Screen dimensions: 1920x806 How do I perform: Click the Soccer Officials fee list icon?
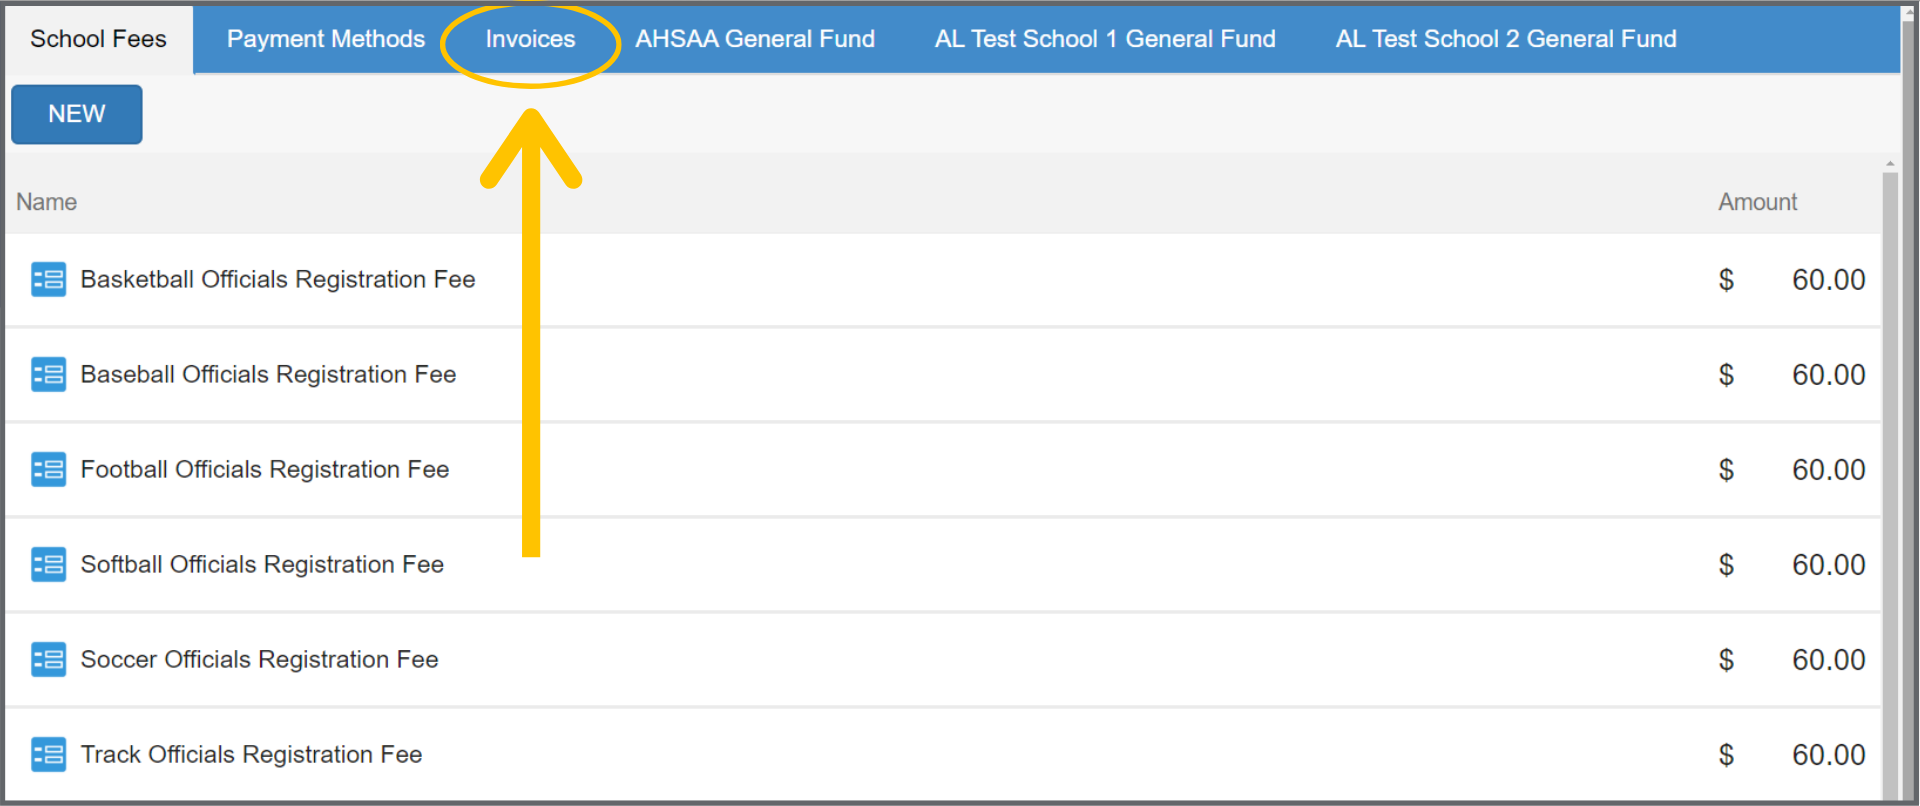48,660
